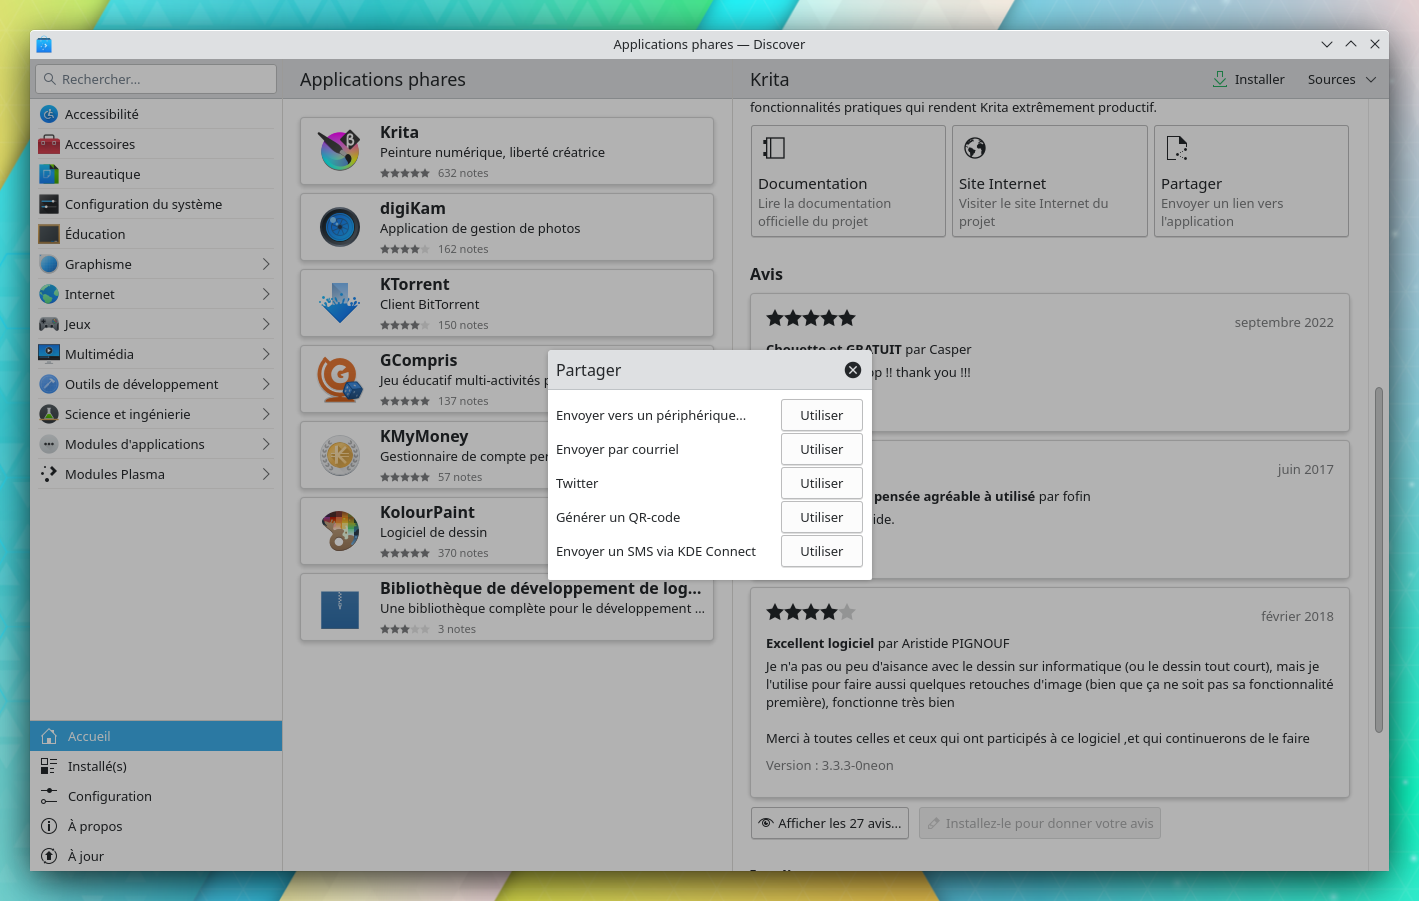
Task: Click the review panel vertical scrollbar
Action: (x=1379, y=560)
